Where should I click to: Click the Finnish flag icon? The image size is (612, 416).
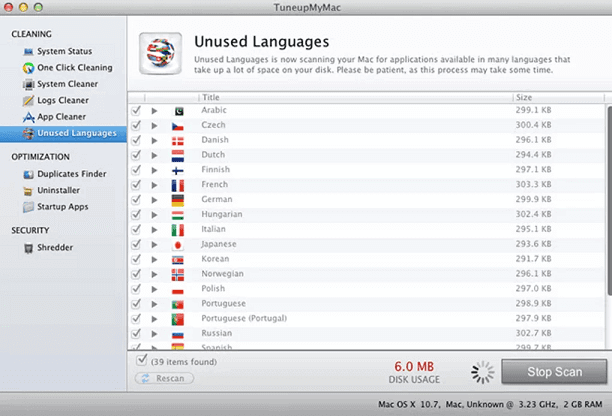(178, 171)
